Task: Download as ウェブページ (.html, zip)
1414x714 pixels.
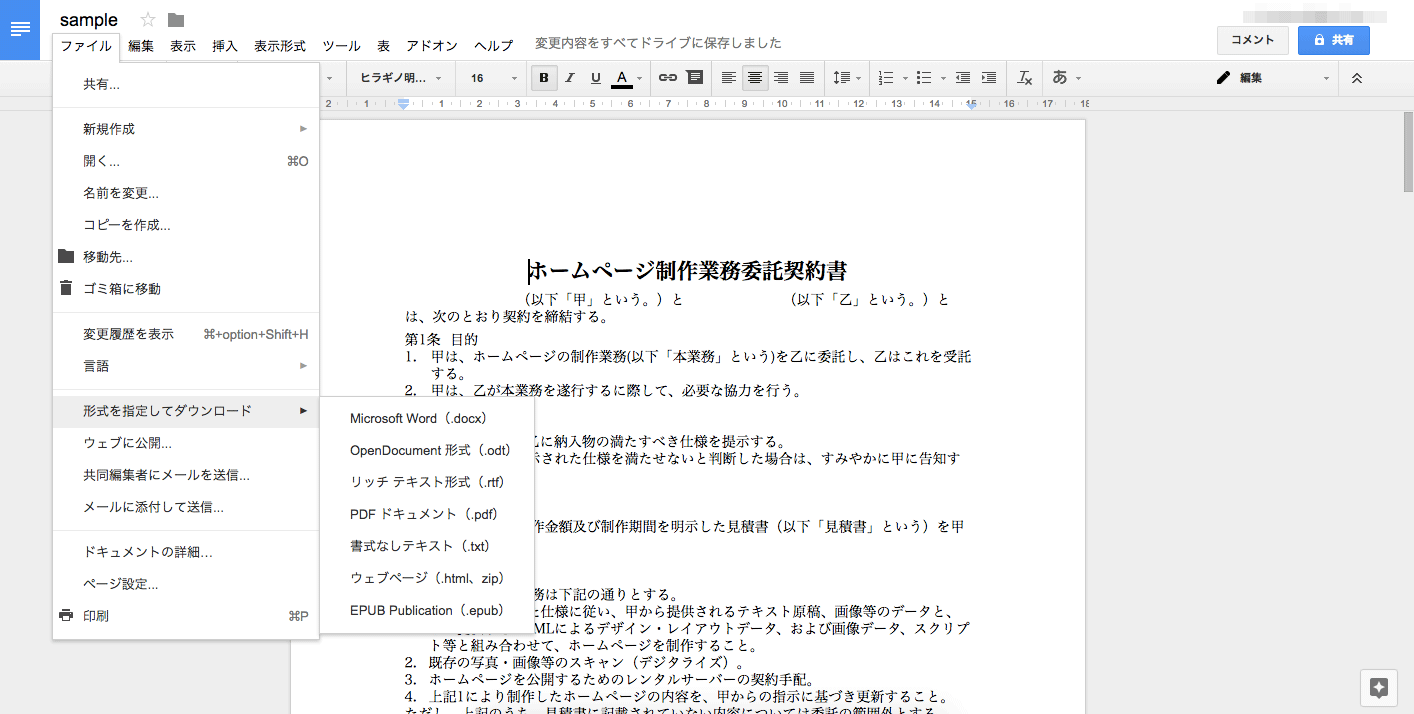Action: [x=427, y=578]
